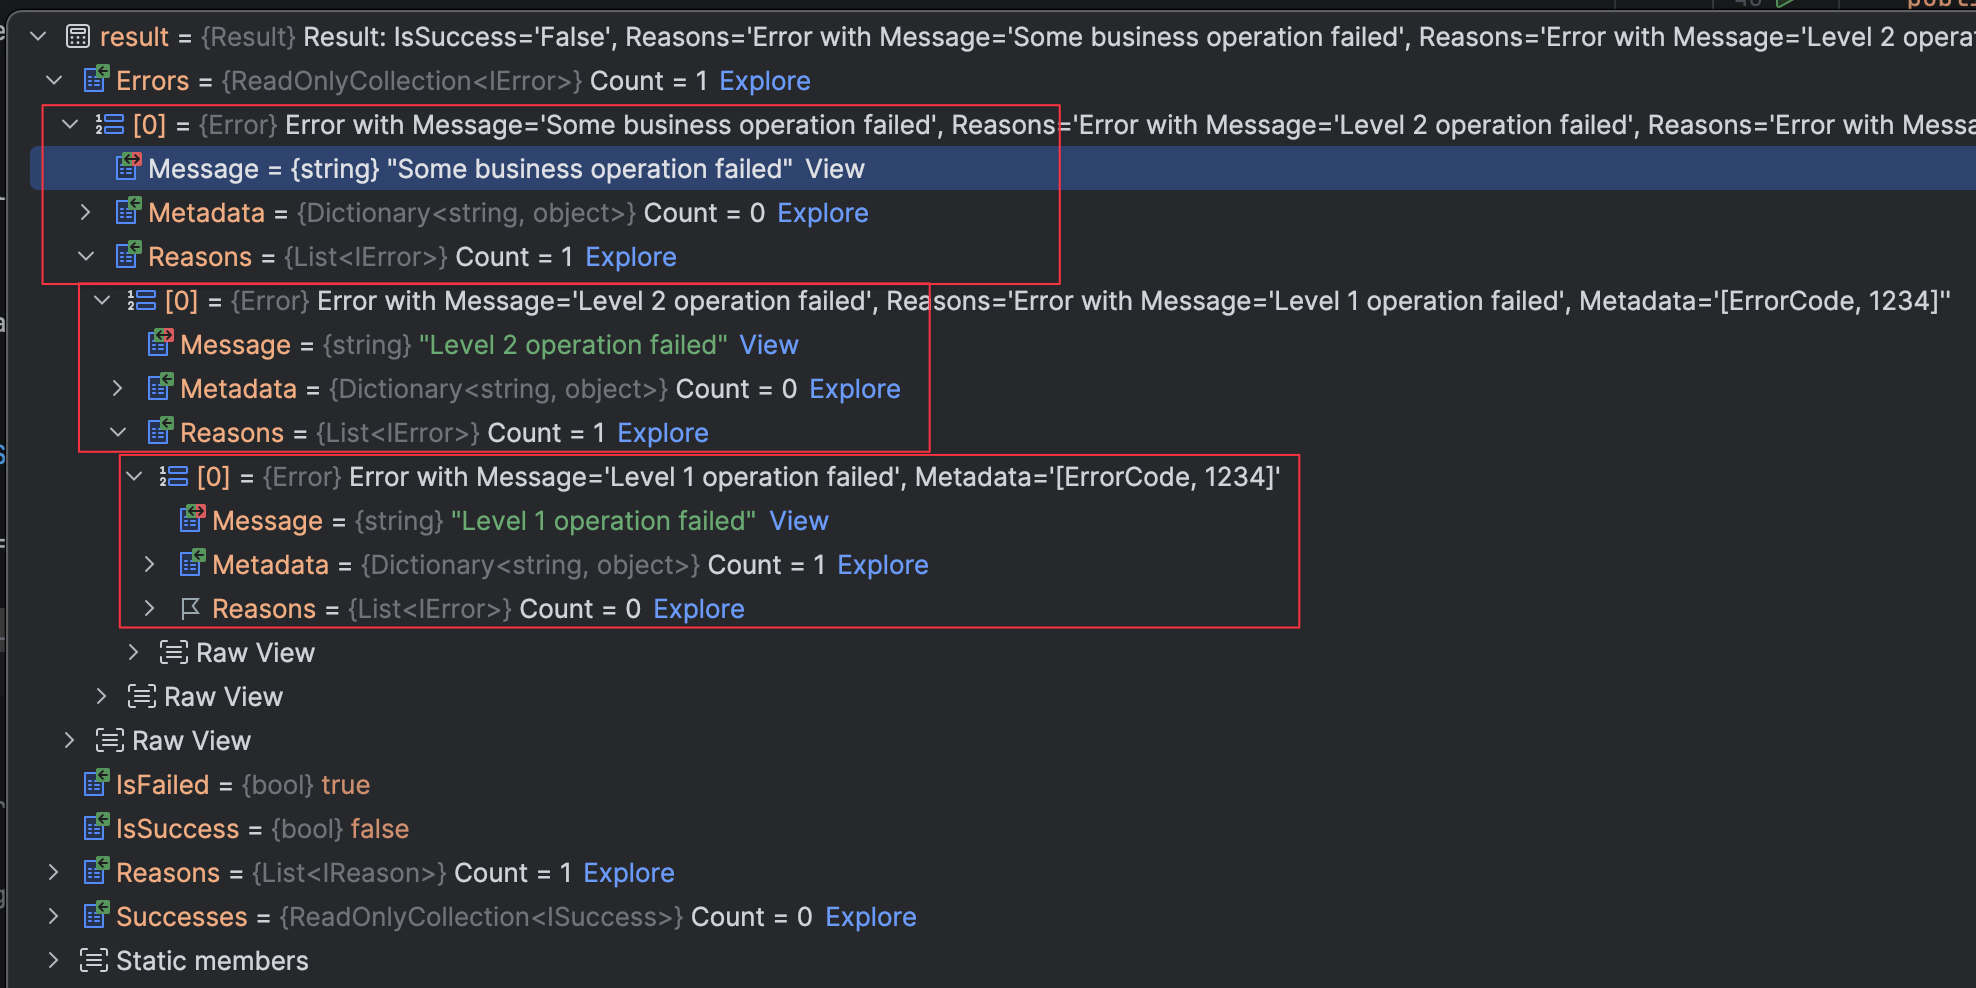The image size is (1976, 988).
Task: Click the Successes collection icon
Action: (96, 916)
